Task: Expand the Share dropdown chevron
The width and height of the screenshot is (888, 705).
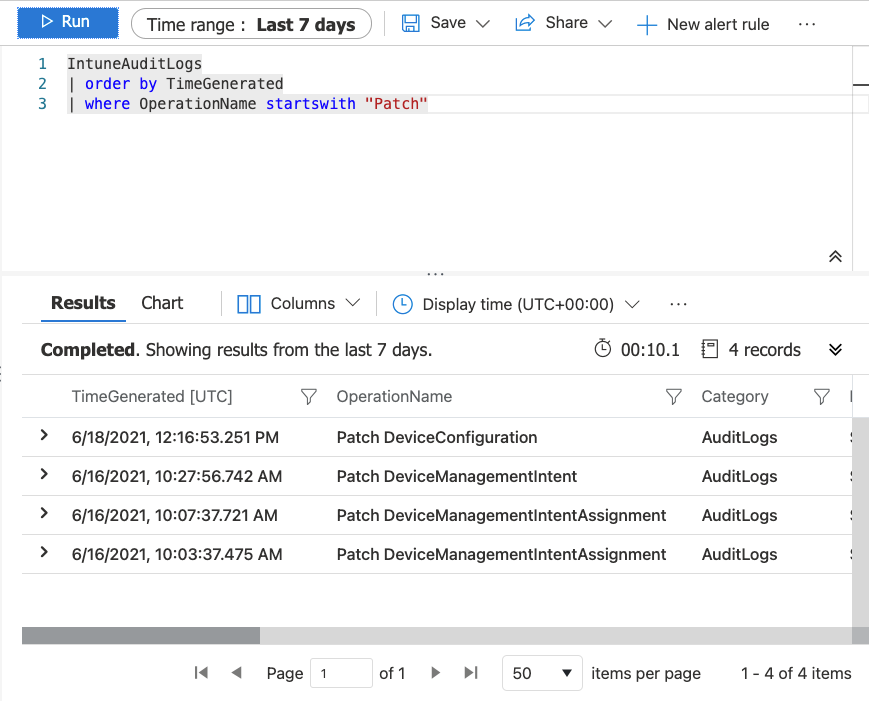Action: point(605,24)
